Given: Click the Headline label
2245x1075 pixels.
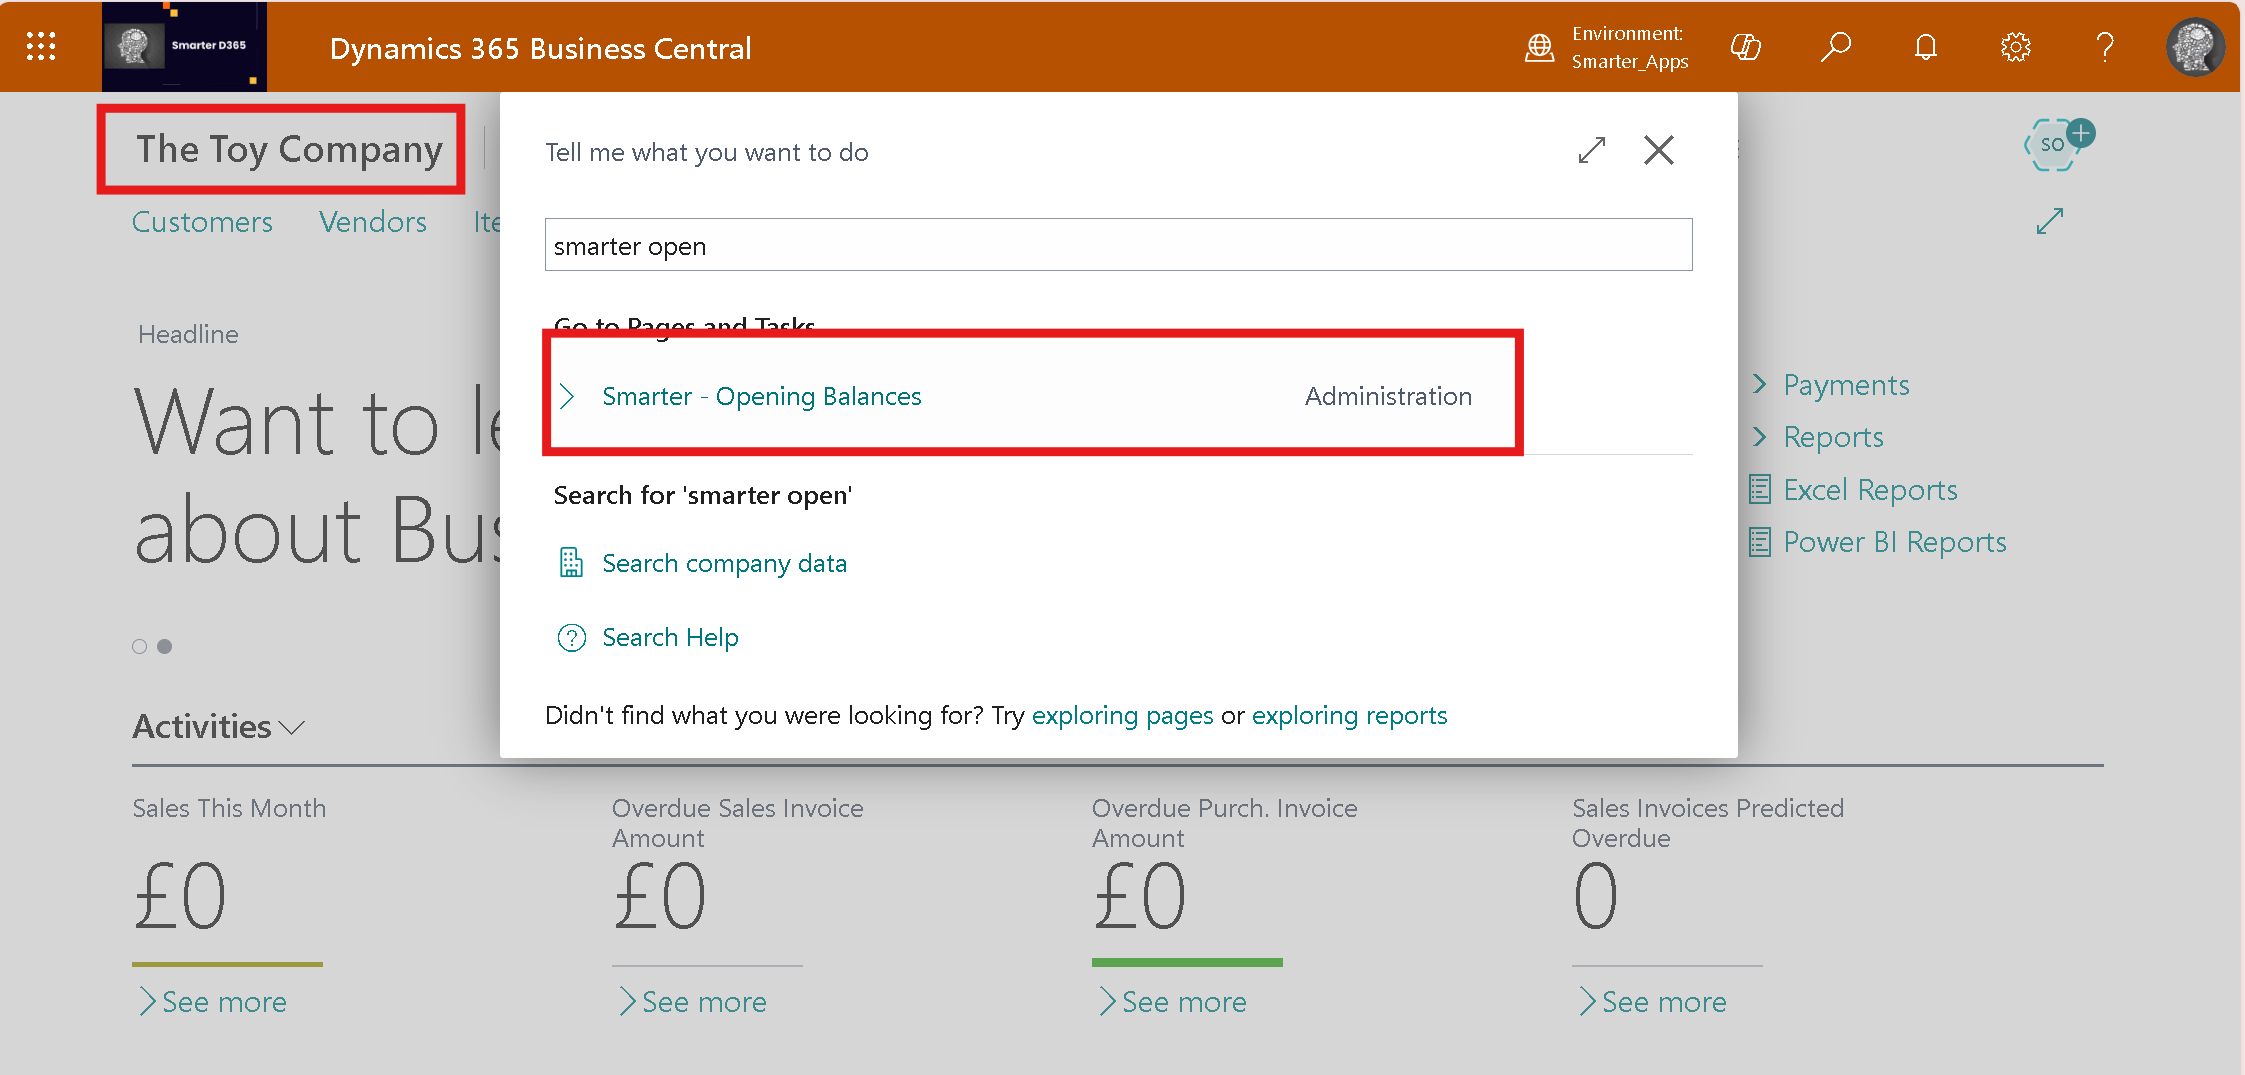Looking at the screenshot, I should pos(188,334).
